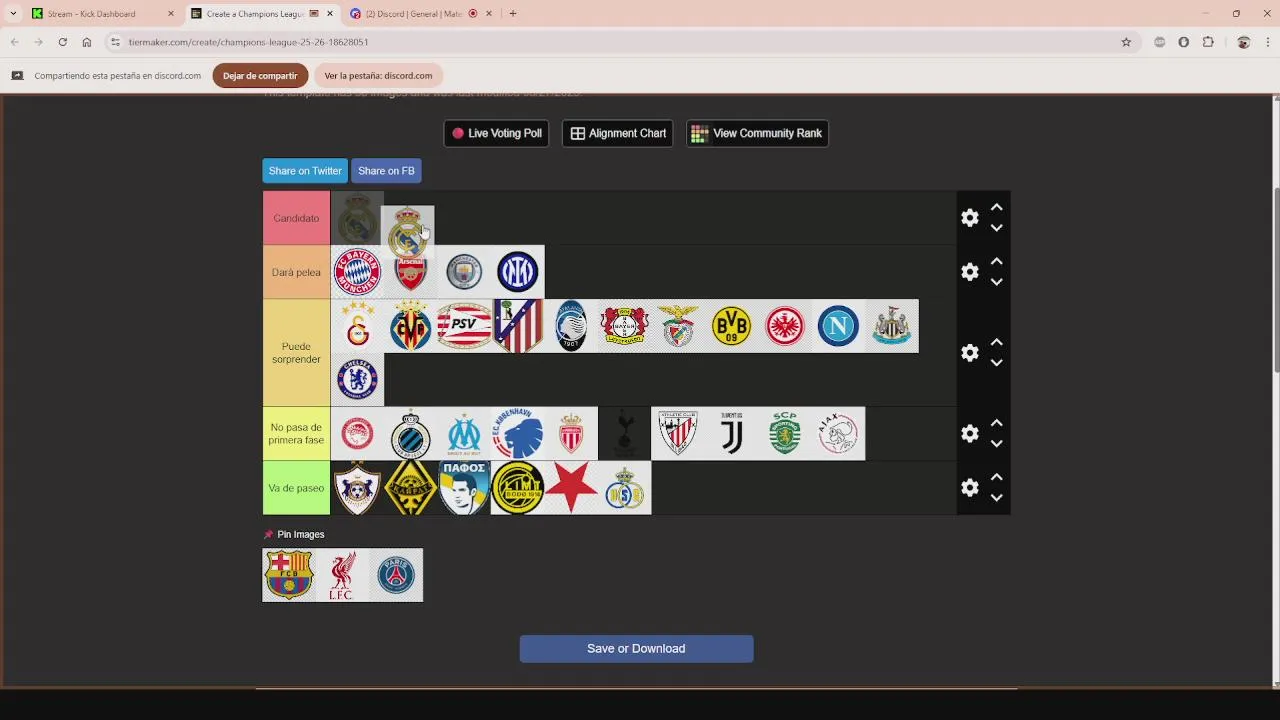Screen dimensions: 1280x720
Task: Open settings gear for Puede sorprender tier
Action: [970, 353]
